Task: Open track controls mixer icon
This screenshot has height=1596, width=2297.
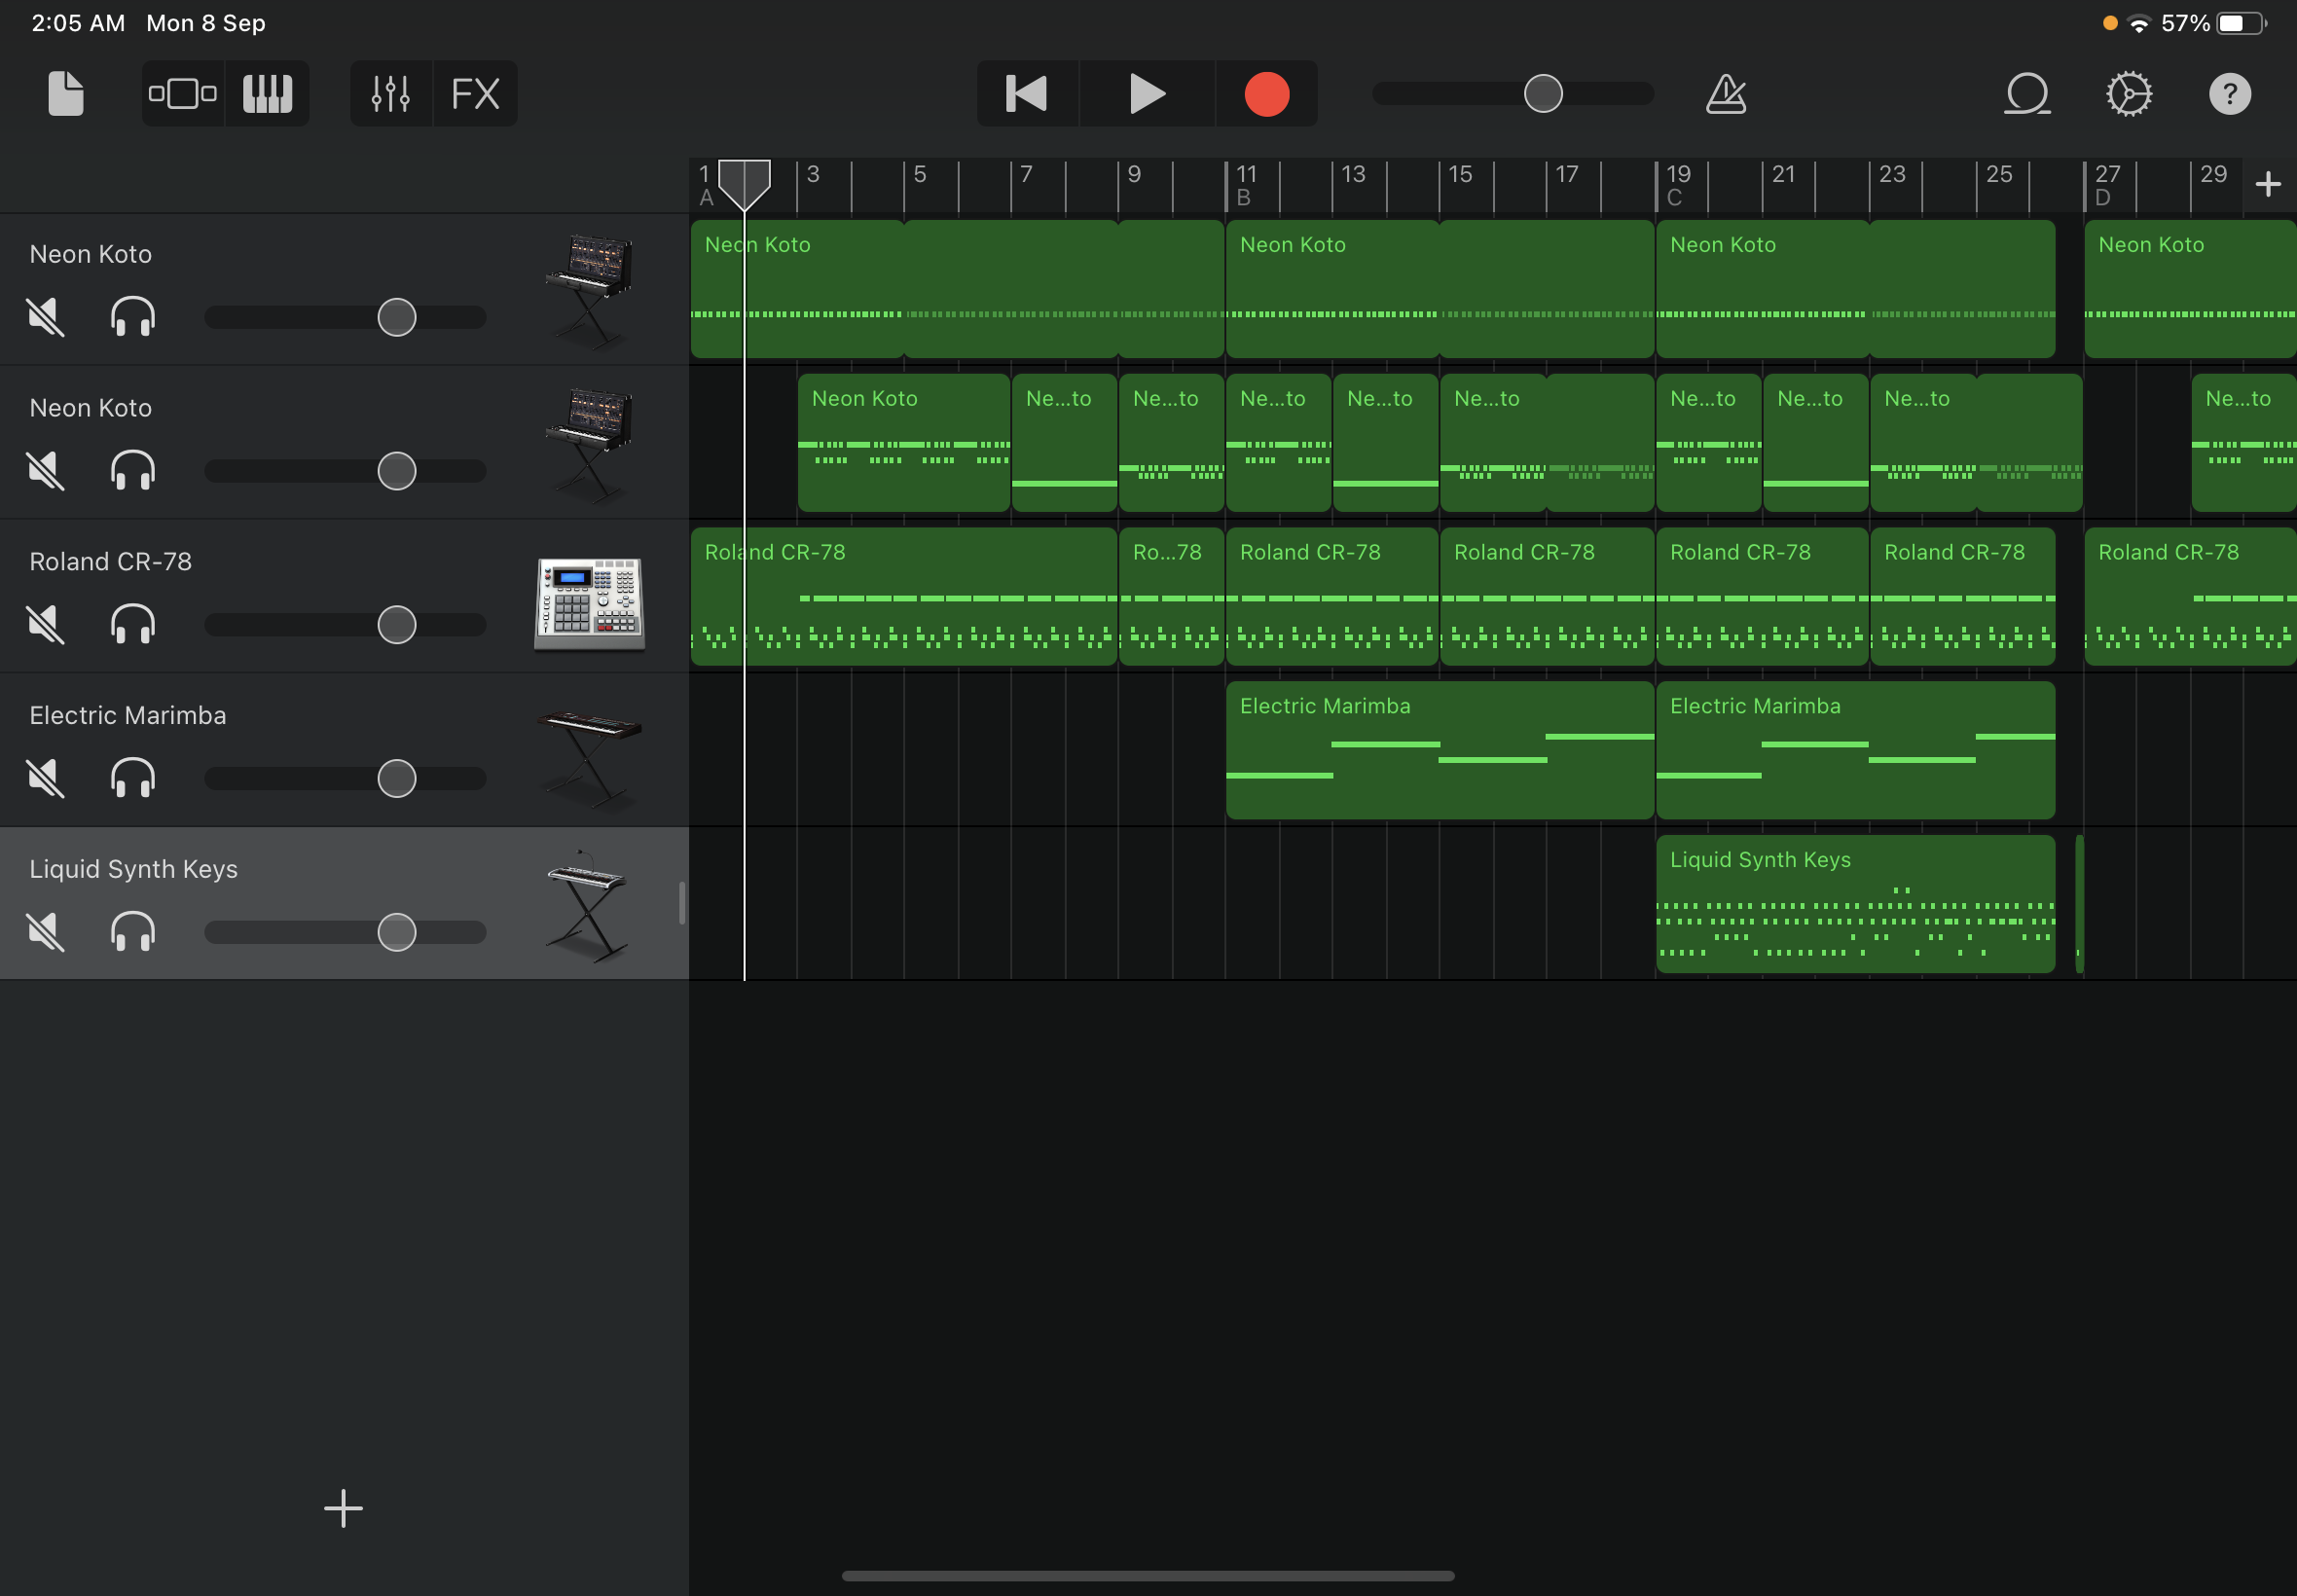Action: click(390, 94)
